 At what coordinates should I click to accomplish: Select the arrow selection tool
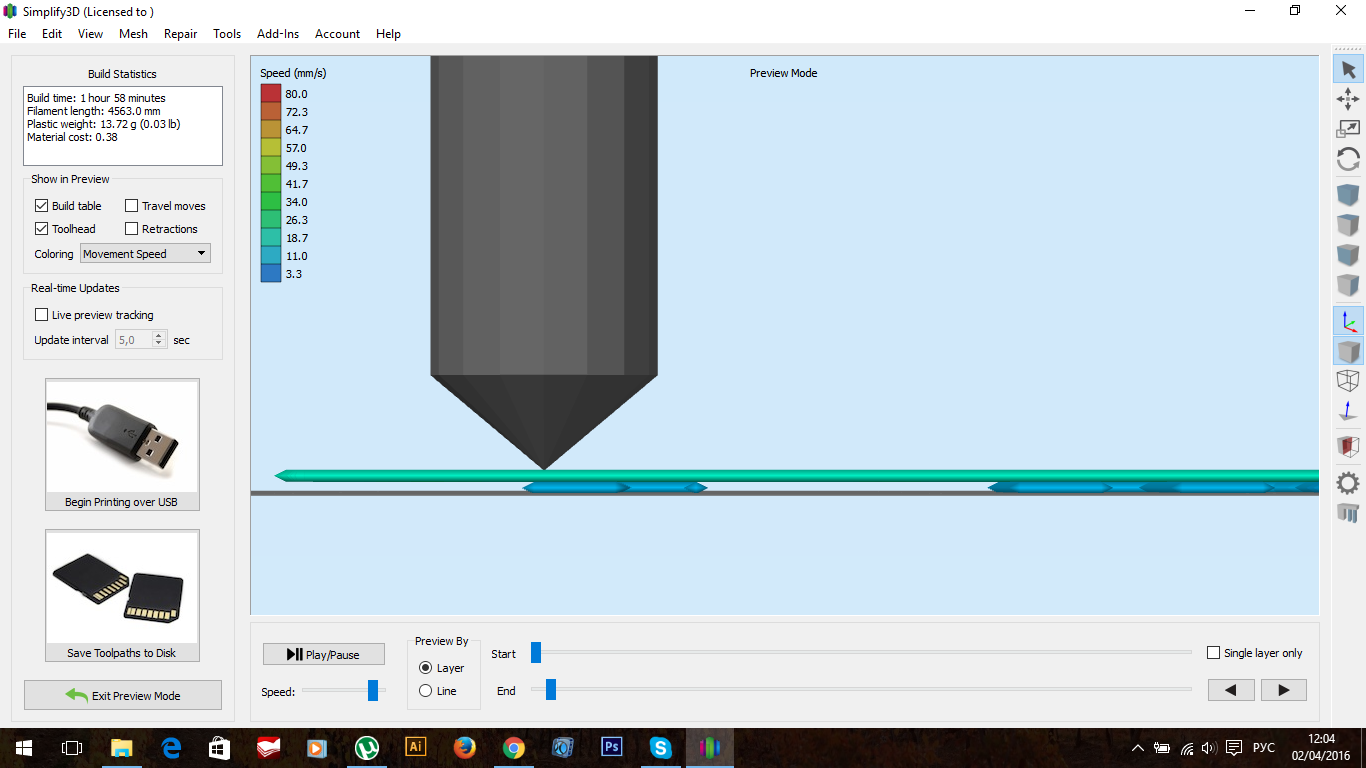1348,69
